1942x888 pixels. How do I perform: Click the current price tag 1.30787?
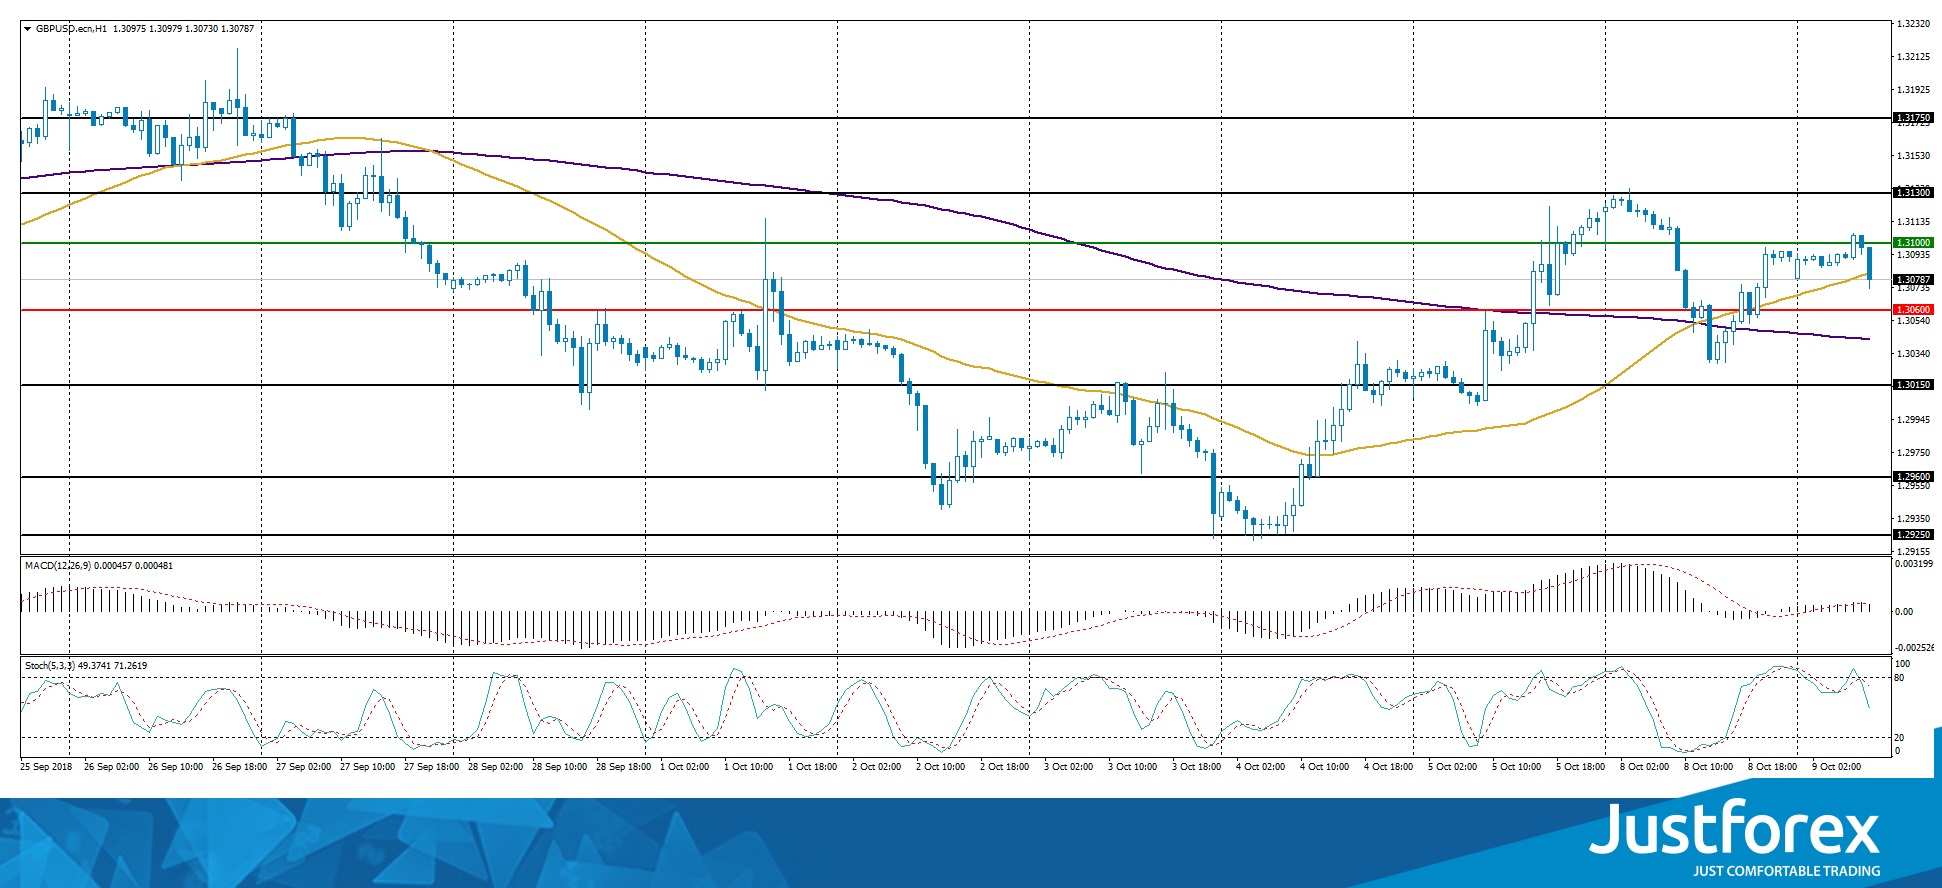tap(1913, 280)
